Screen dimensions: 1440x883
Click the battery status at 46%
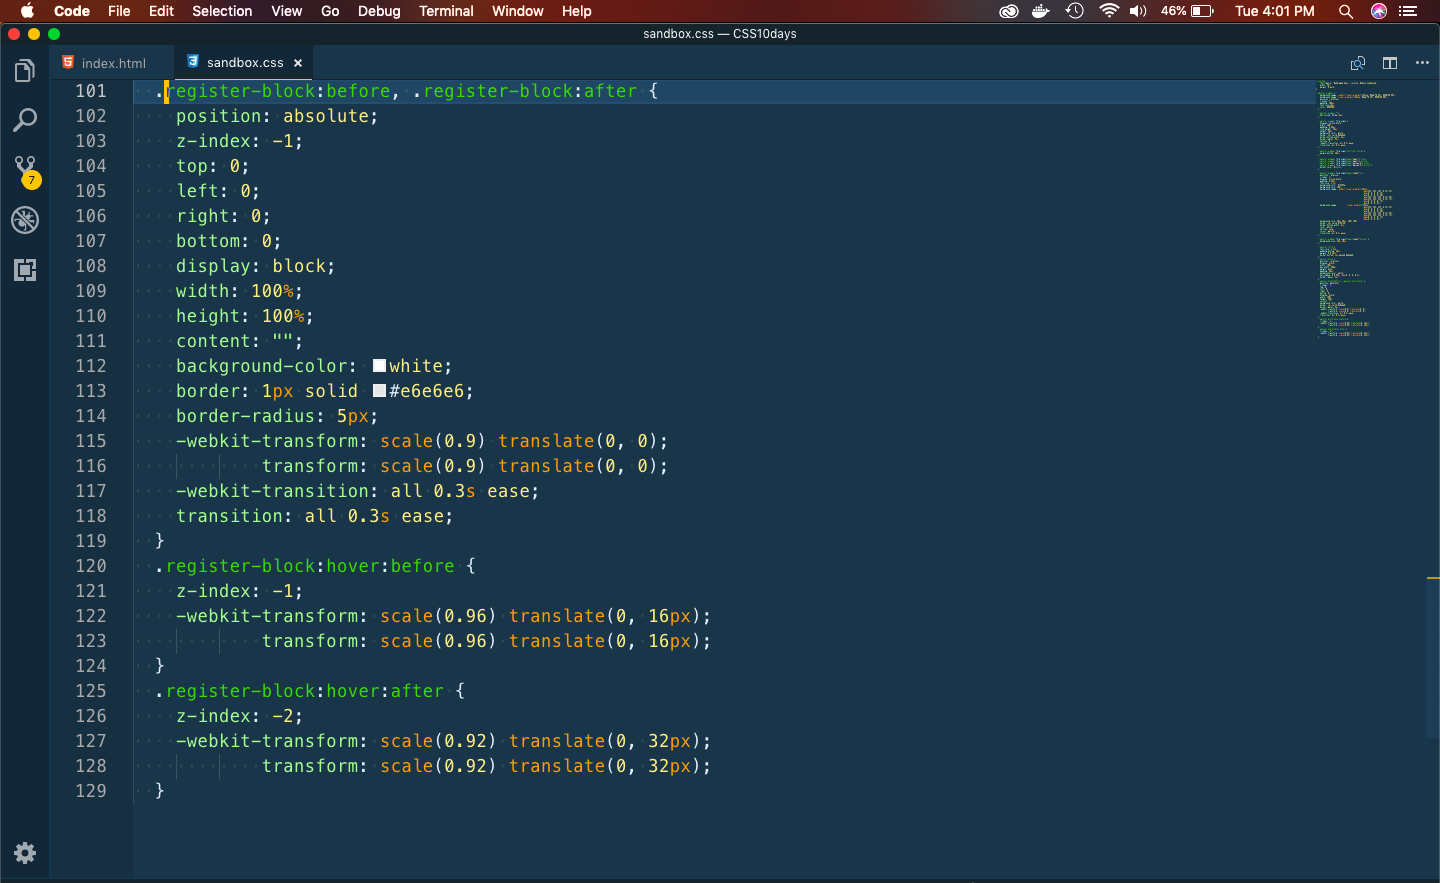coord(1188,11)
